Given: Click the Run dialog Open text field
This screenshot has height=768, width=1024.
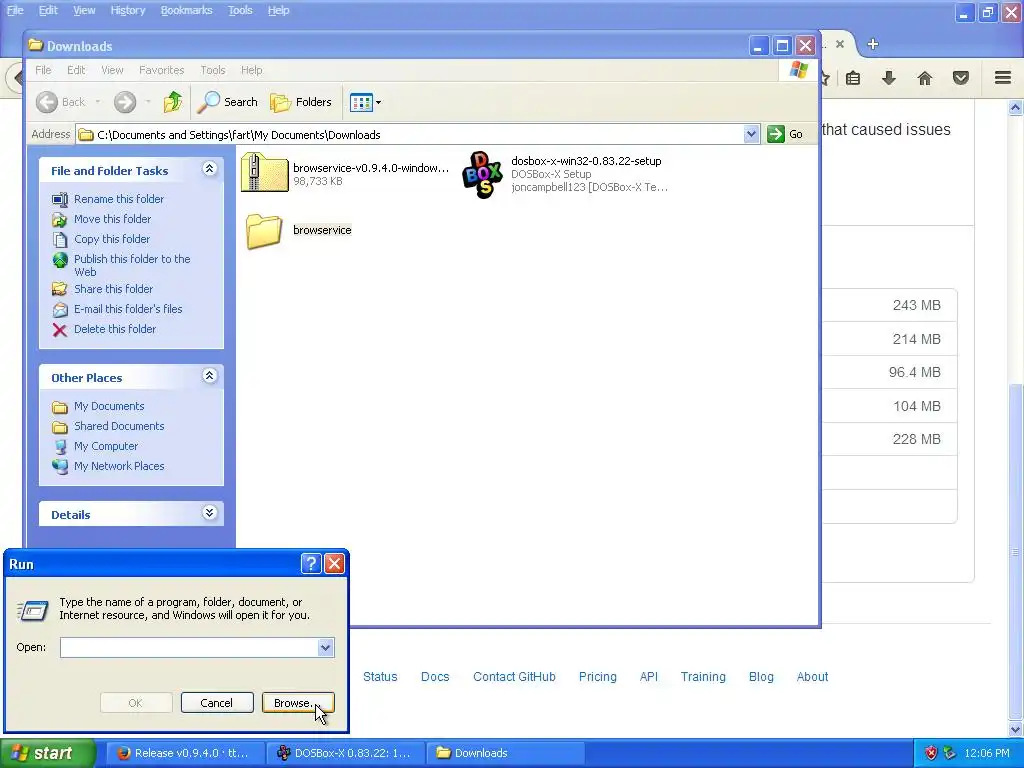Looking at the screenshot, I should click(189, 647).
